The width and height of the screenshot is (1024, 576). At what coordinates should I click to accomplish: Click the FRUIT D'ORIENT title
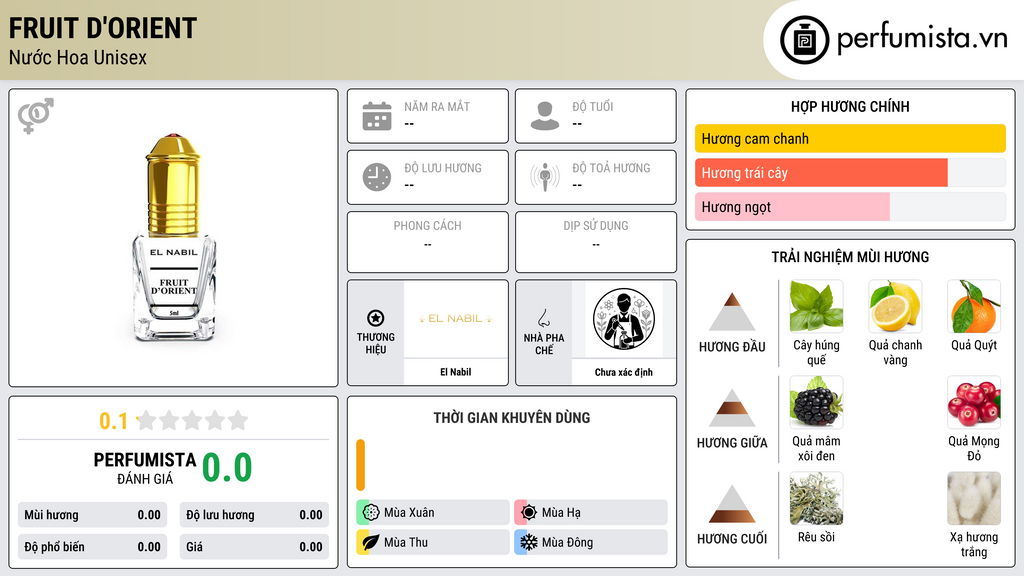tap(103, 29)
